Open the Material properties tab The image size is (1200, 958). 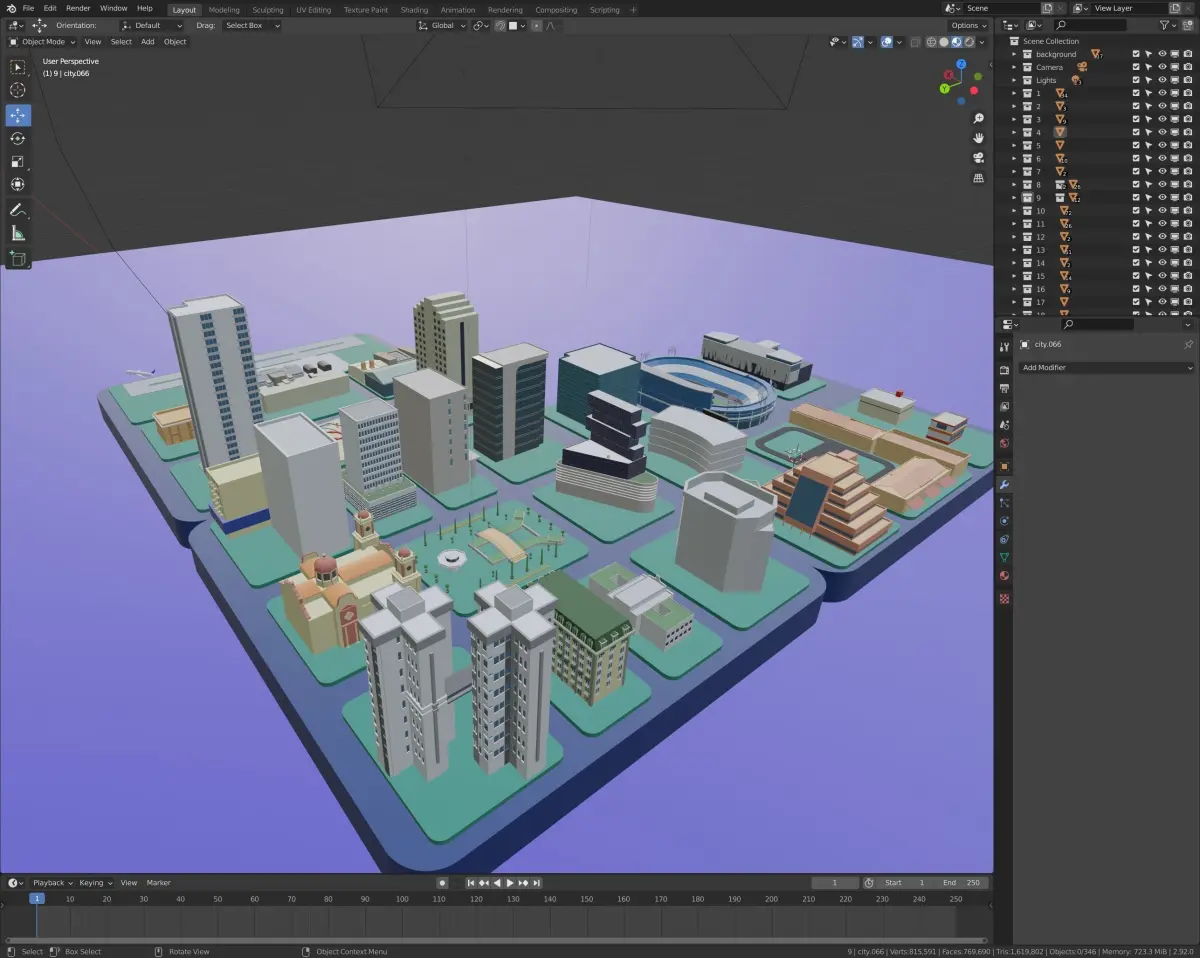pos(1004,576)
